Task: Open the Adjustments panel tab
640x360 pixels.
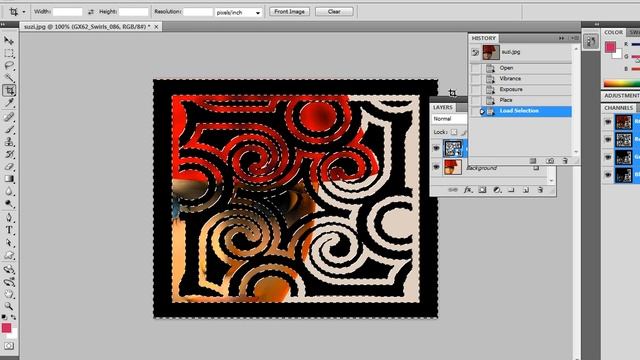Action: tap(622, 96)
